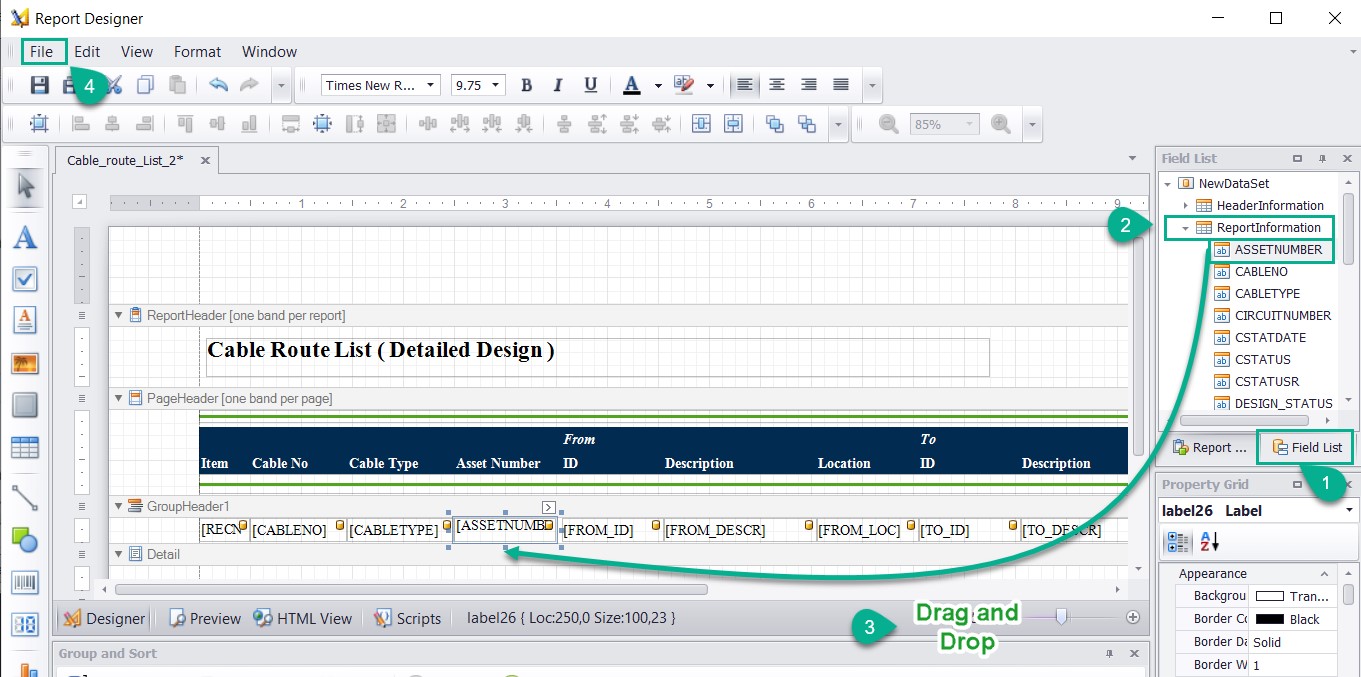1361x677 pixels.
Task: Click the Bring to Front icon
Action: point(775,124)
